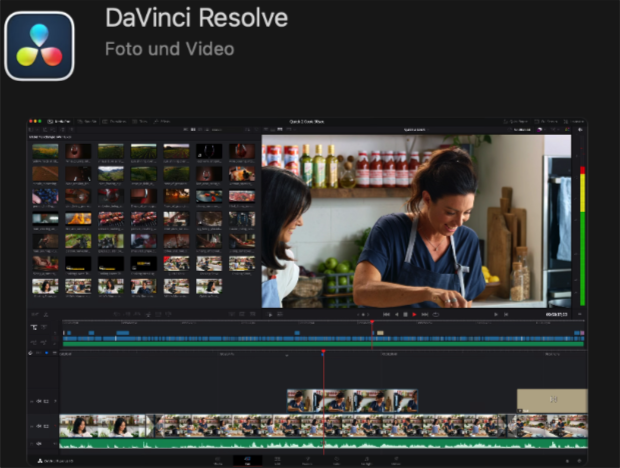Switch to the Color page tab
Viewport: 620px width, 468px height.
pos(336,460)
